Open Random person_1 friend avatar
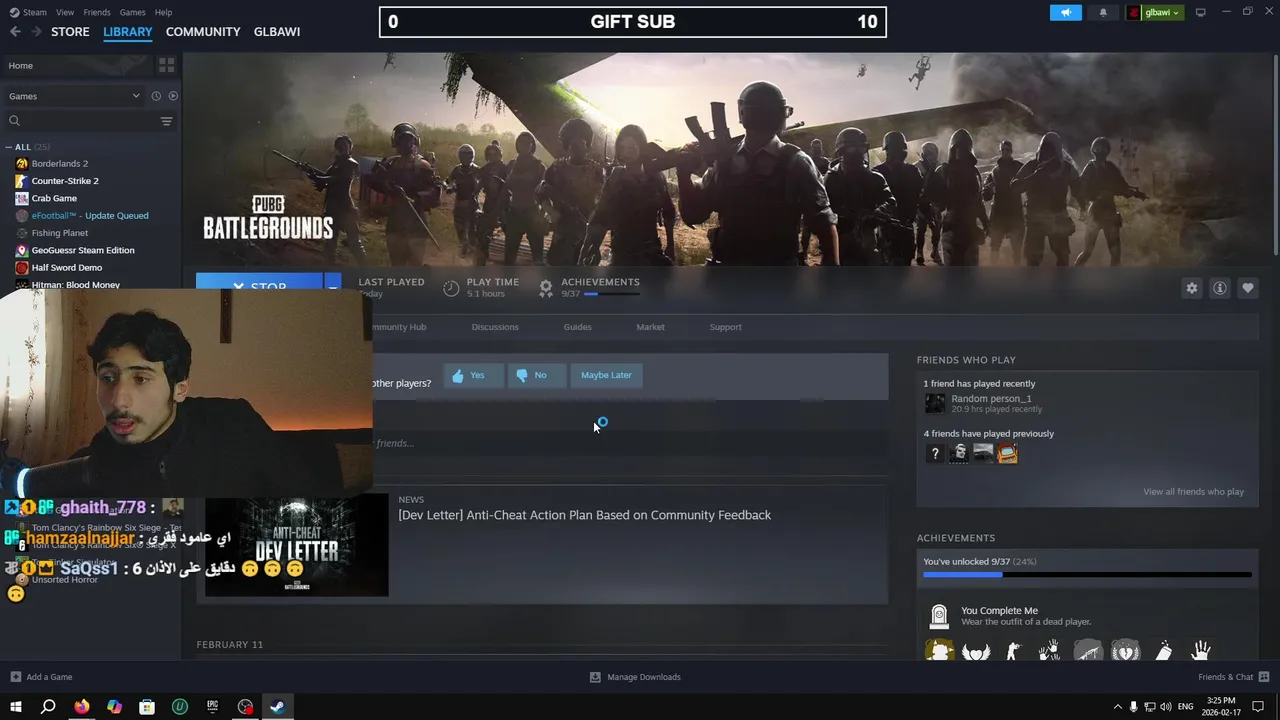Image resolution: width=1280 pixels, height=720 pixels. [x=935, y=403]
